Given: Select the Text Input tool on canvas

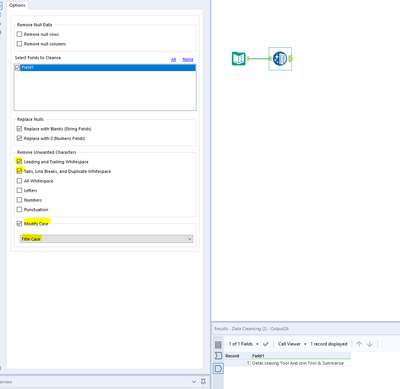Looking at the screenshot, I should (x=239, y=59).
